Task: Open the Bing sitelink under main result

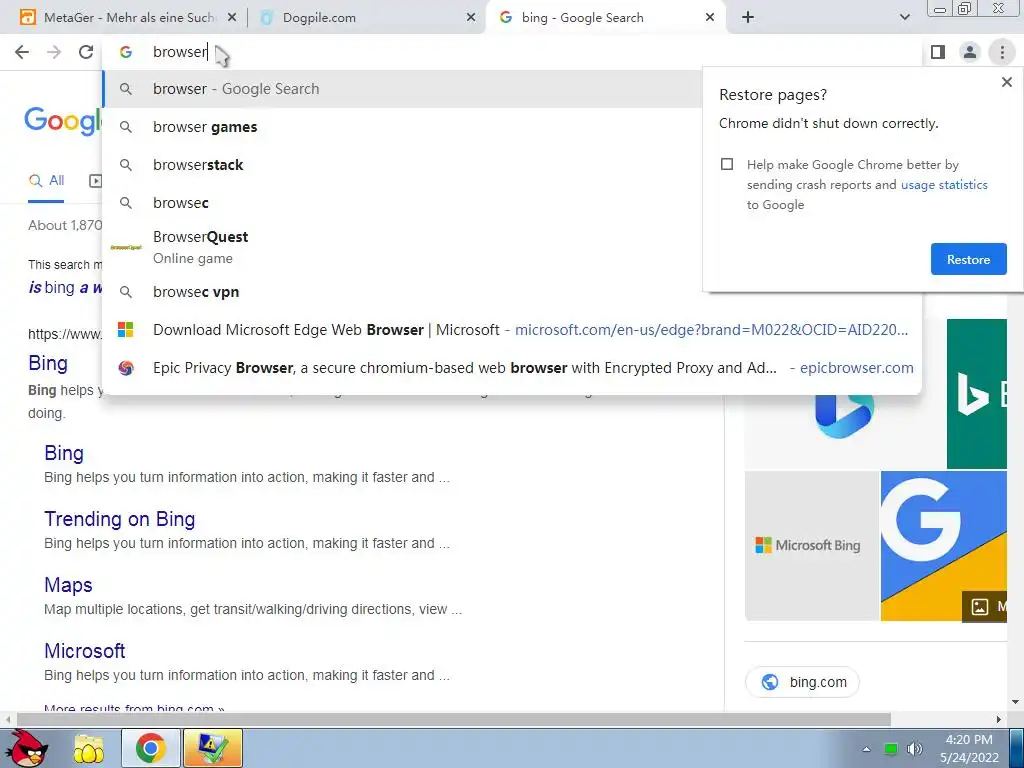Action: tap(64, 453)
